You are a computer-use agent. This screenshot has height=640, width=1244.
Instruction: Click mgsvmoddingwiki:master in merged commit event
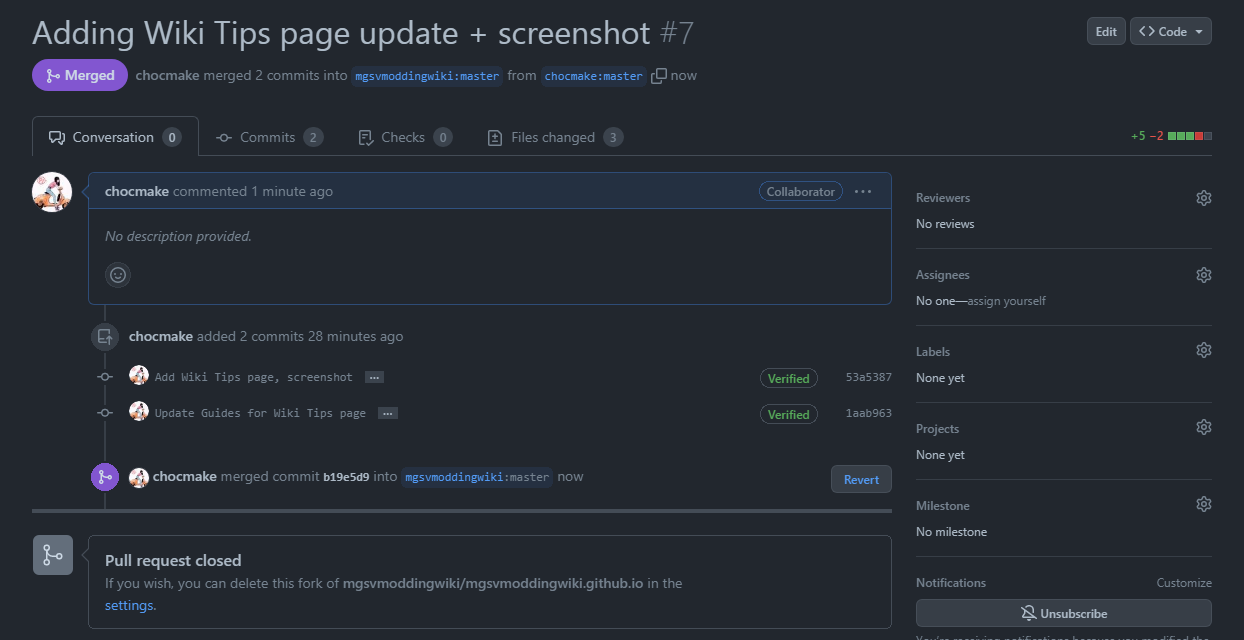point(477,477)
